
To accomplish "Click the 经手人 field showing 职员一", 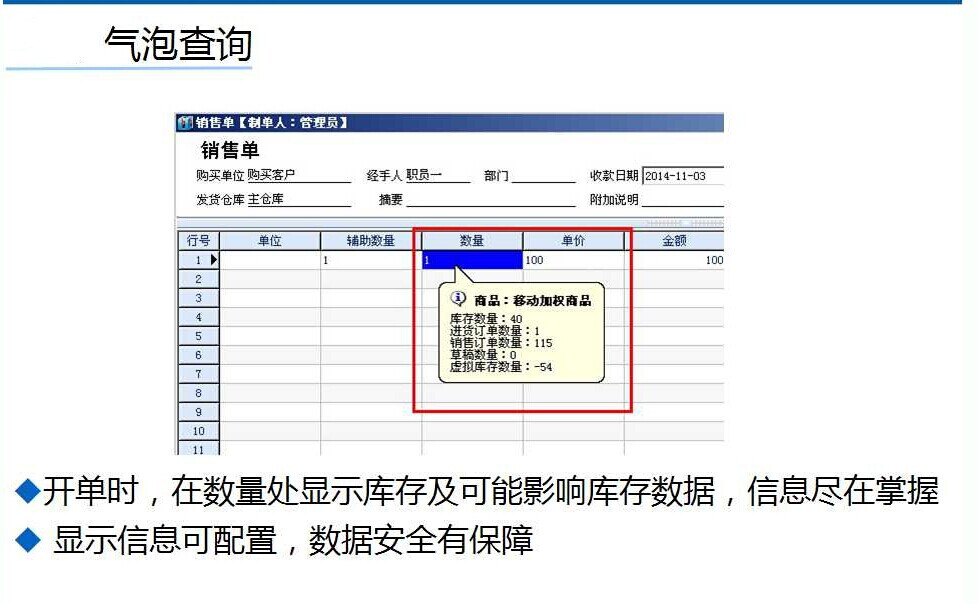I will coord(437,176).
